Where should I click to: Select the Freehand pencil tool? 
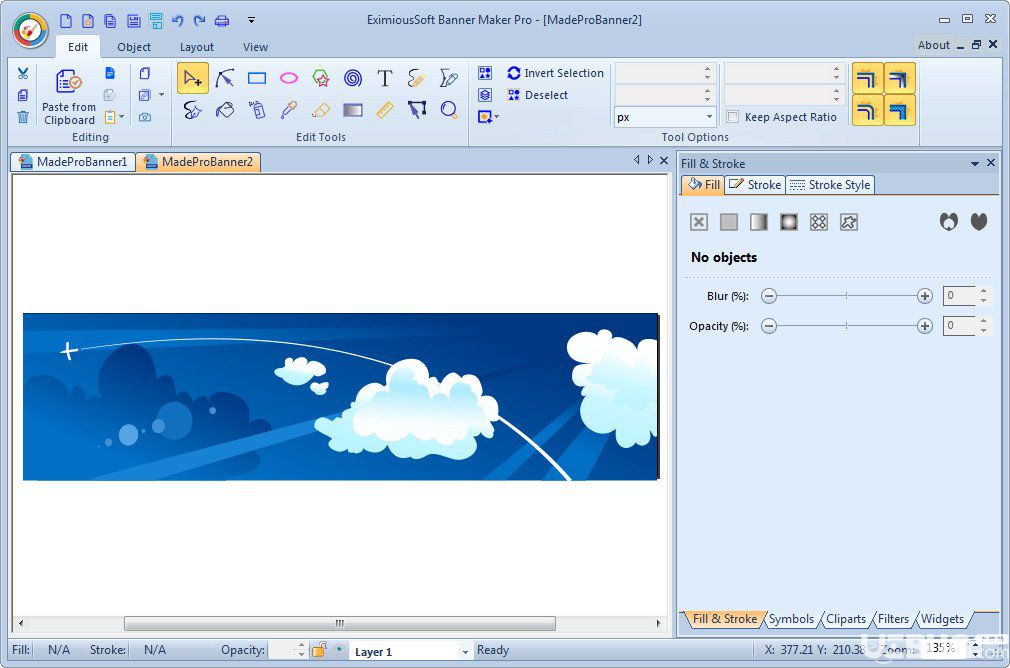[x=417, y=79]
